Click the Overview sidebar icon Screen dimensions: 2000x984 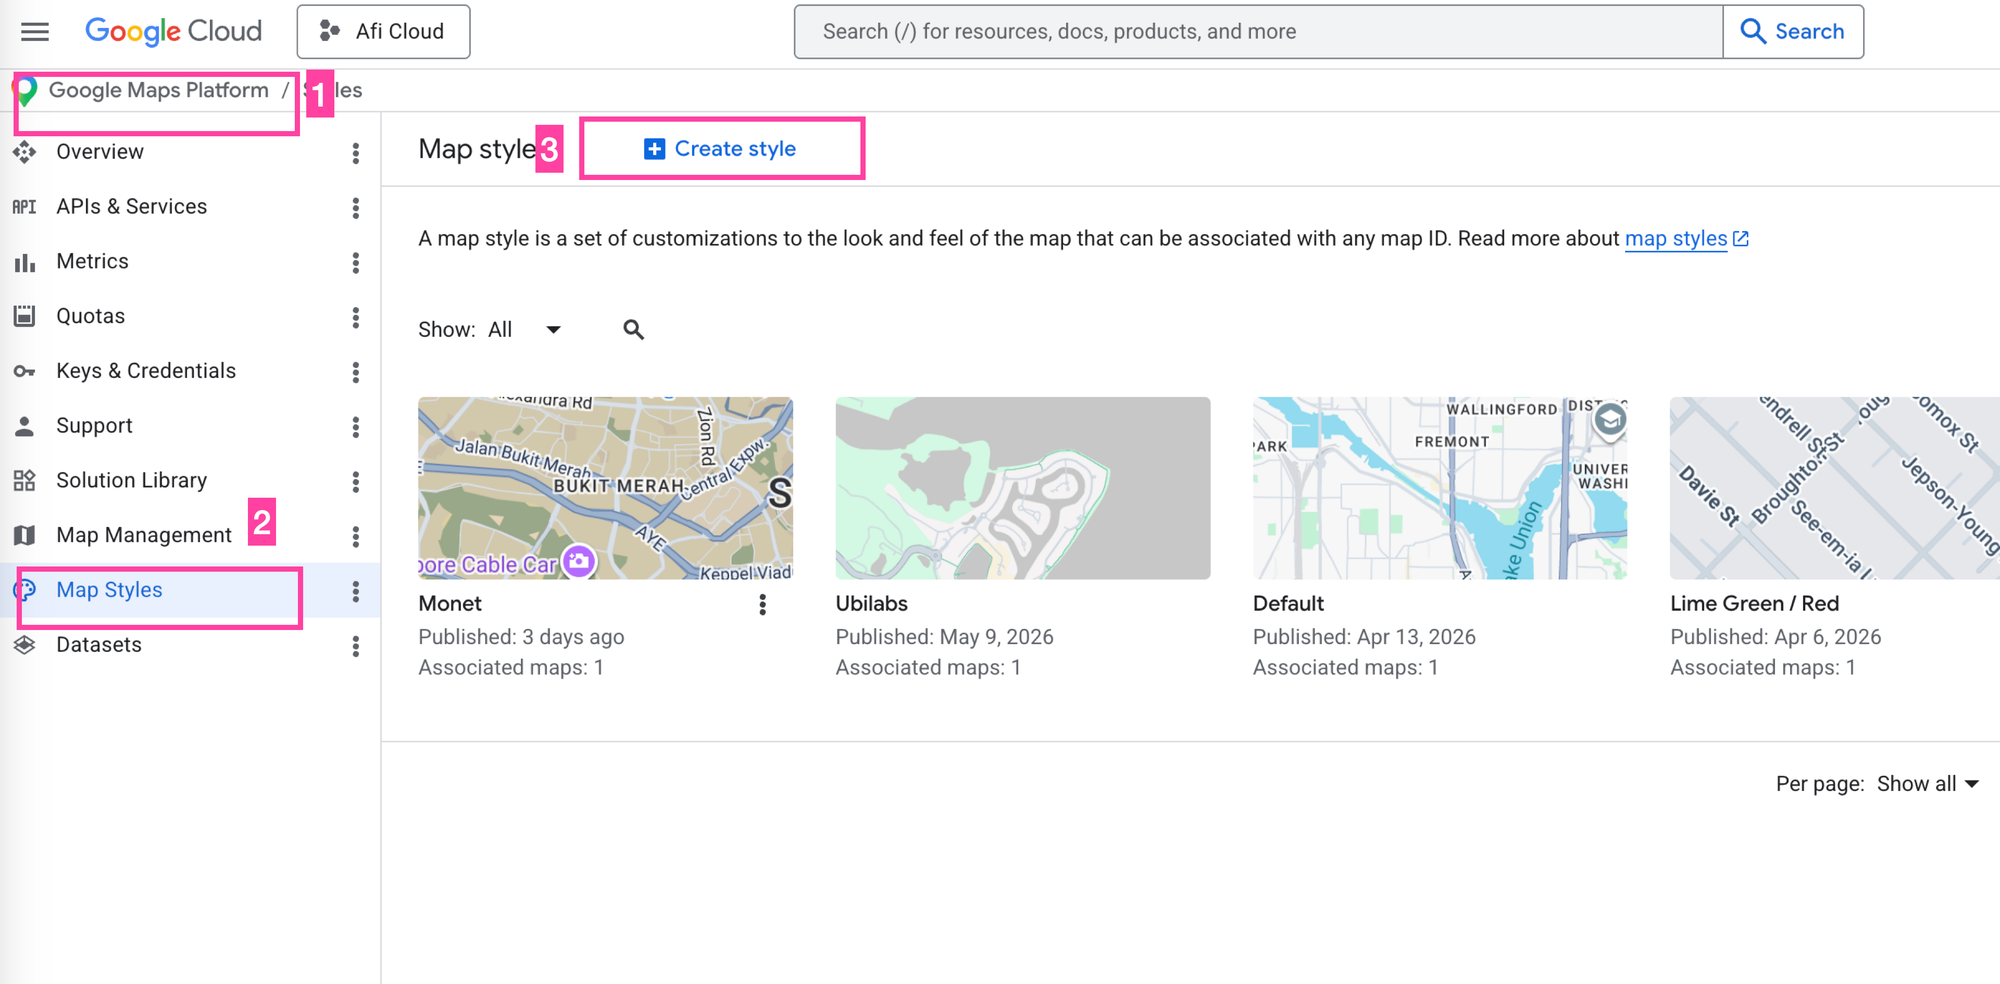pyautogui.click(x=25, y=152)
